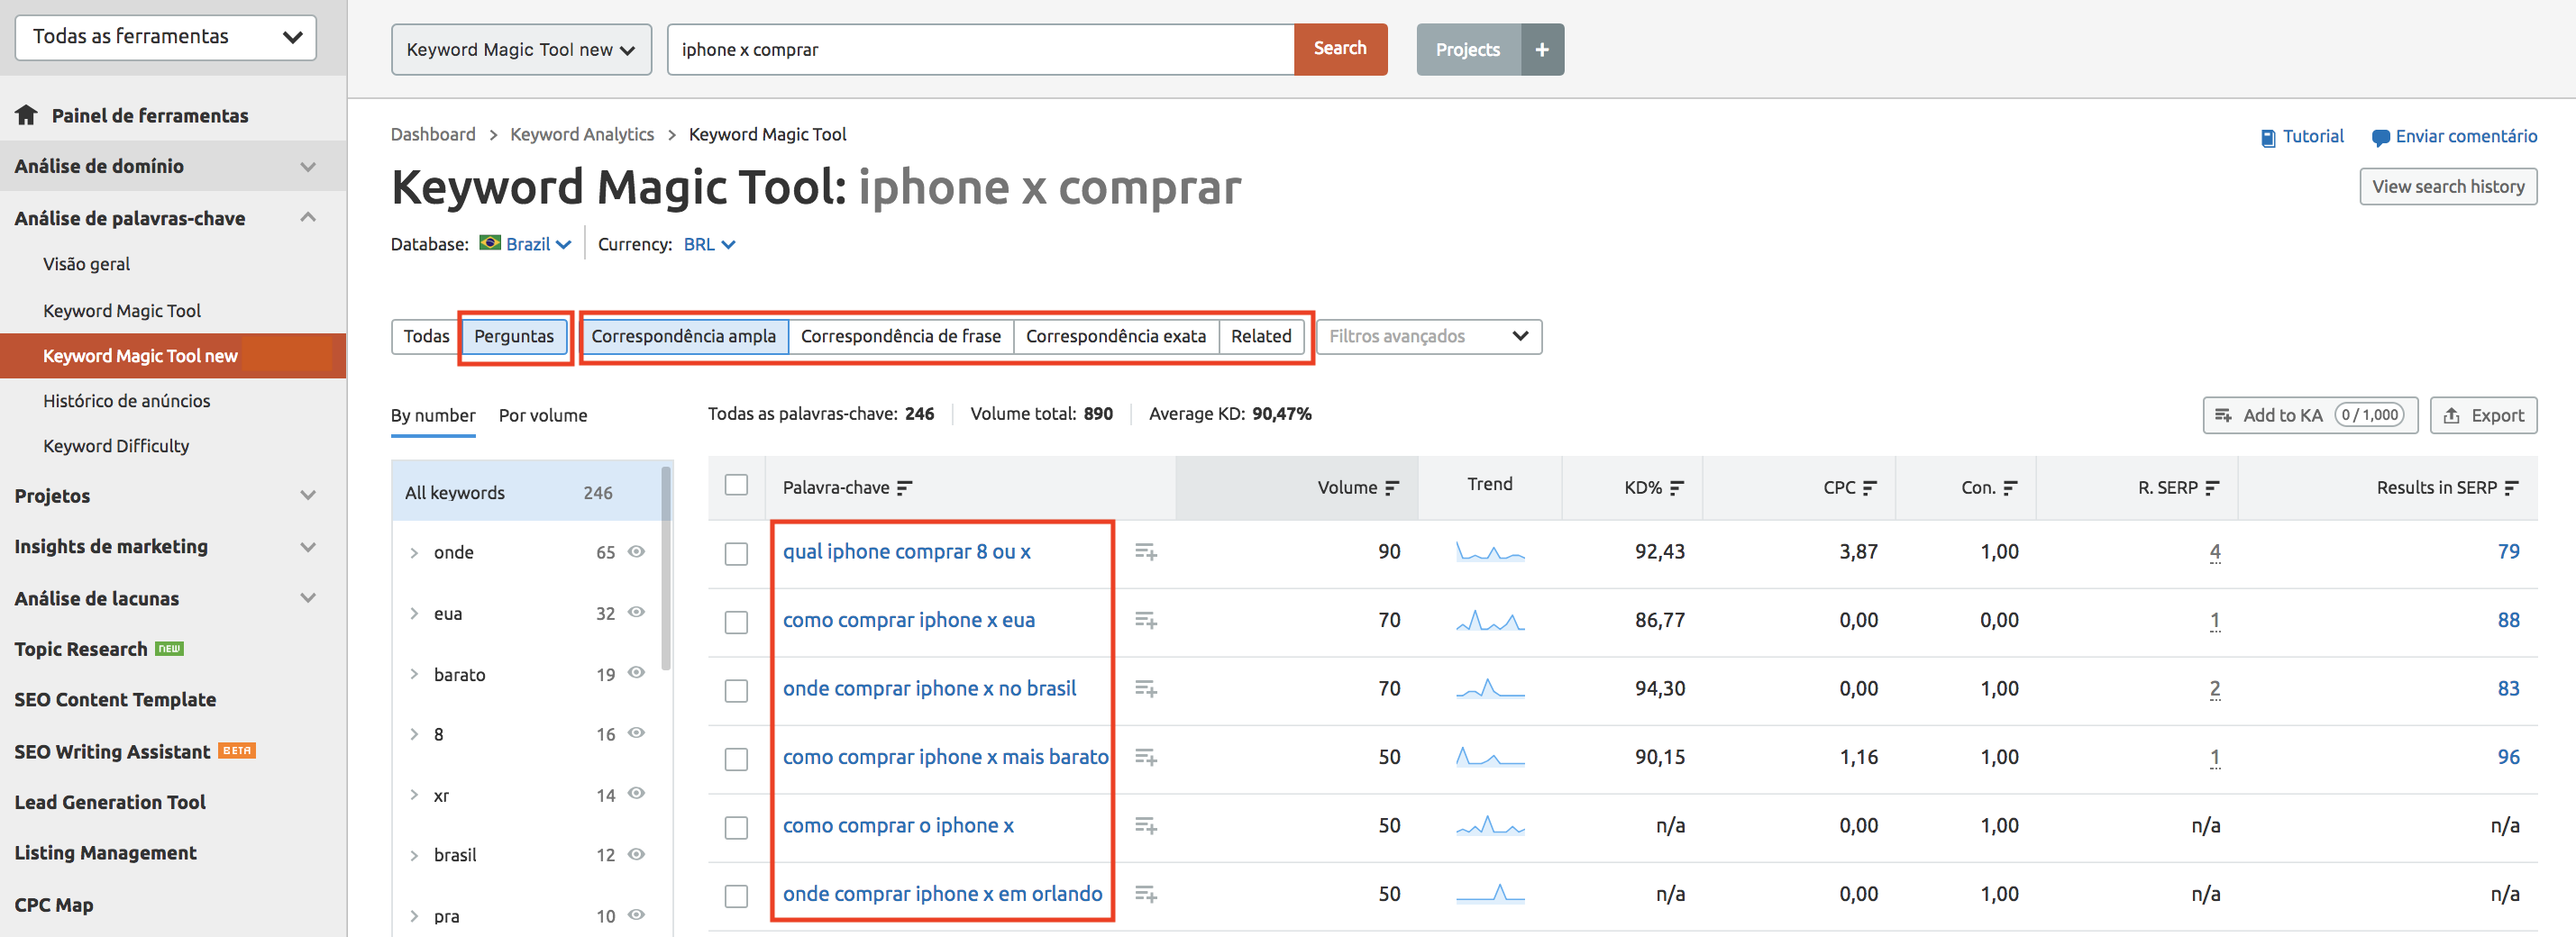Select the Perguntas filter tab
This screenshot has height=937, width=2576.
click(x=514, y=336)
